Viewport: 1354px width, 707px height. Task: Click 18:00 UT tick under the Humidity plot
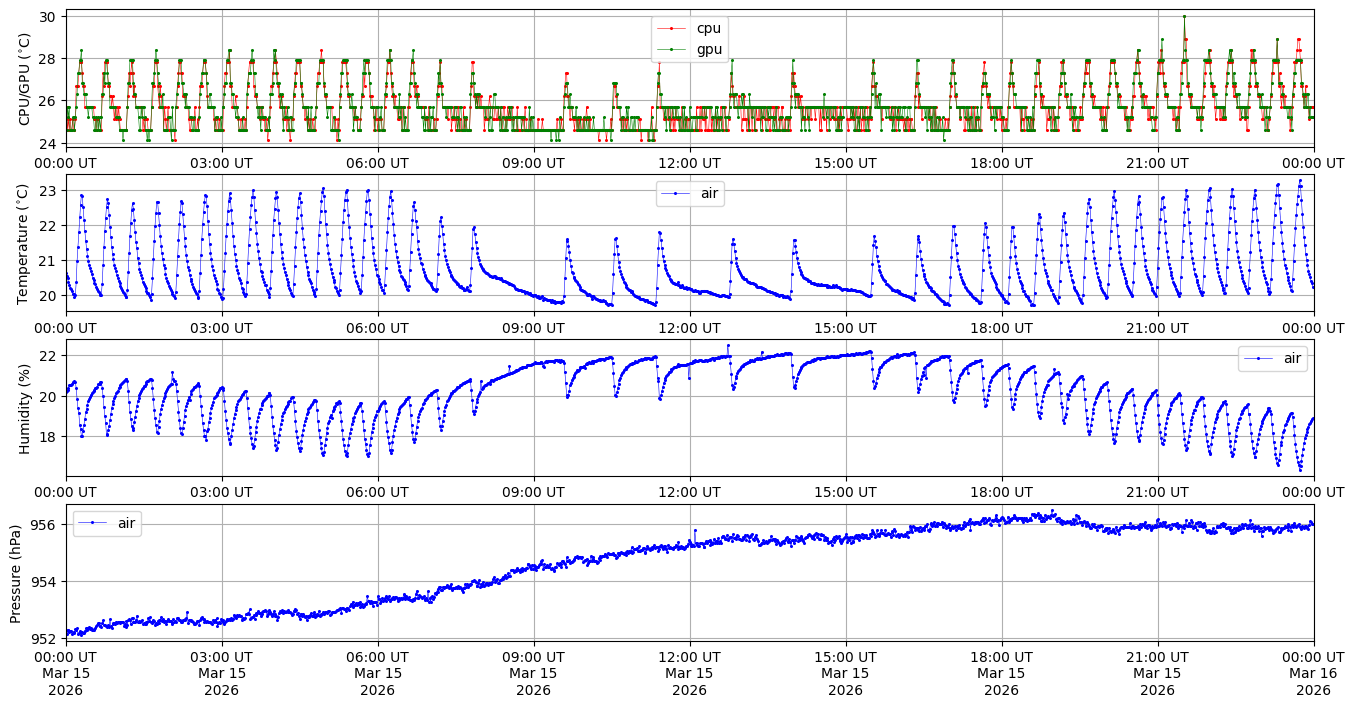click(x=1001, y=492)
